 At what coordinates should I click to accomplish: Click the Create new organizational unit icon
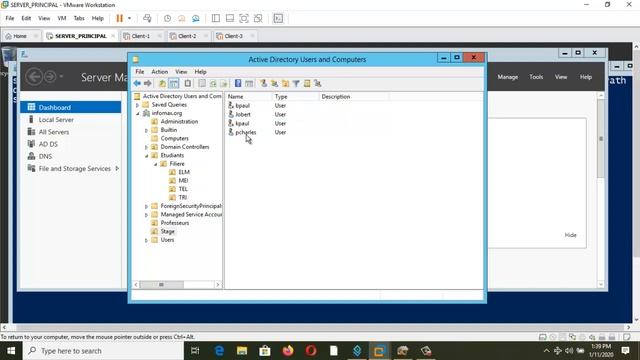[285, 83]
